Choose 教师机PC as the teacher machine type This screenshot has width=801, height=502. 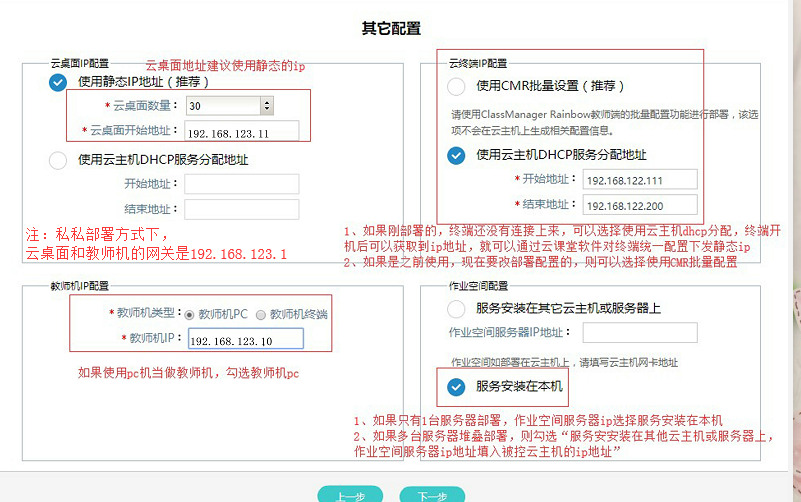(x=191, y=314)
